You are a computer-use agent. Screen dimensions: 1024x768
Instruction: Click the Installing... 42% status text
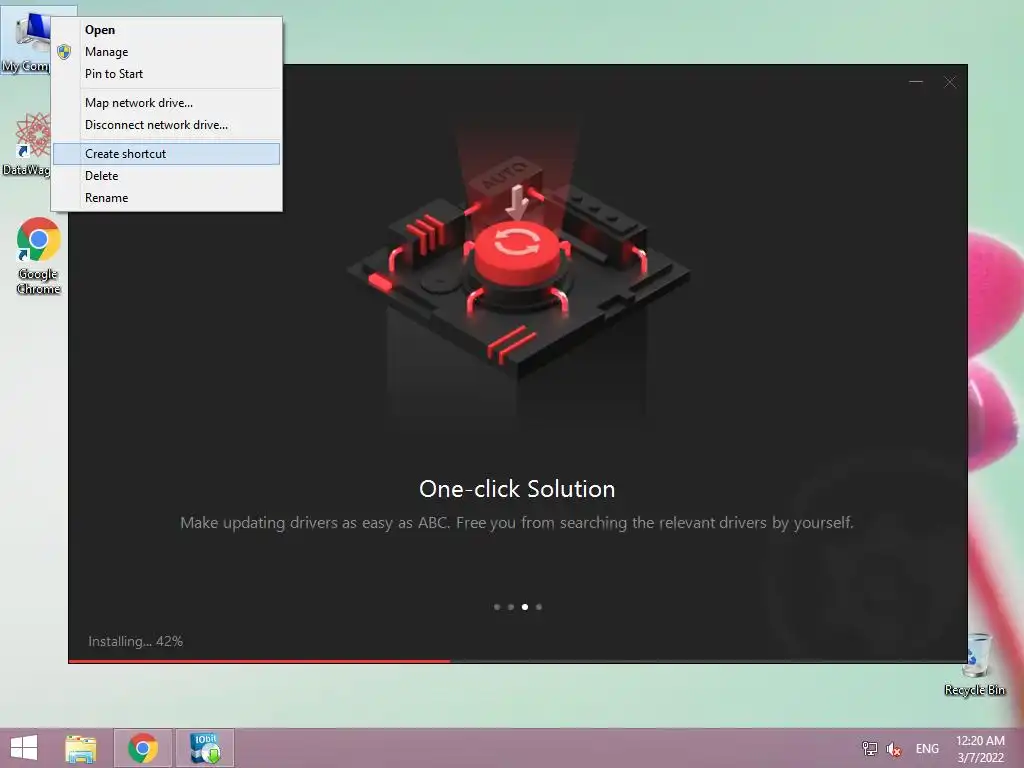[135, 641]
